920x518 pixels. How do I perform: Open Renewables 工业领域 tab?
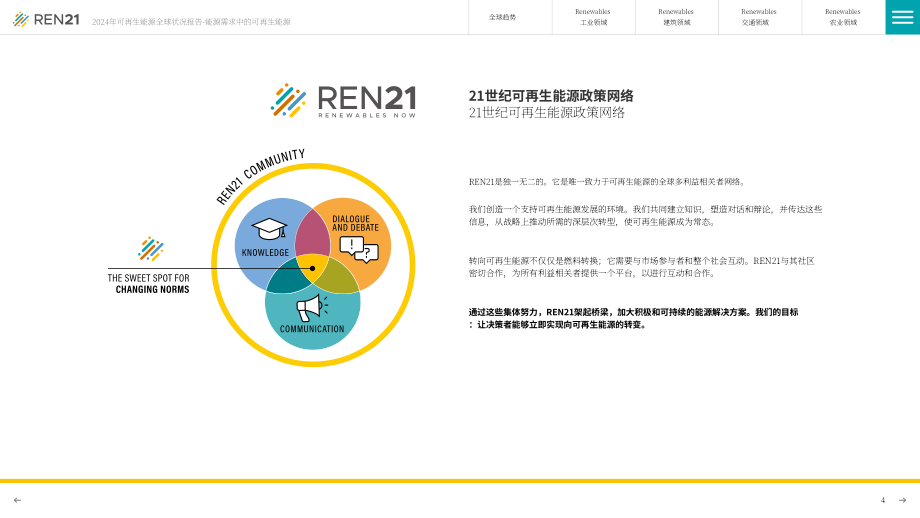pyautogui.click(x=593, y=17)
